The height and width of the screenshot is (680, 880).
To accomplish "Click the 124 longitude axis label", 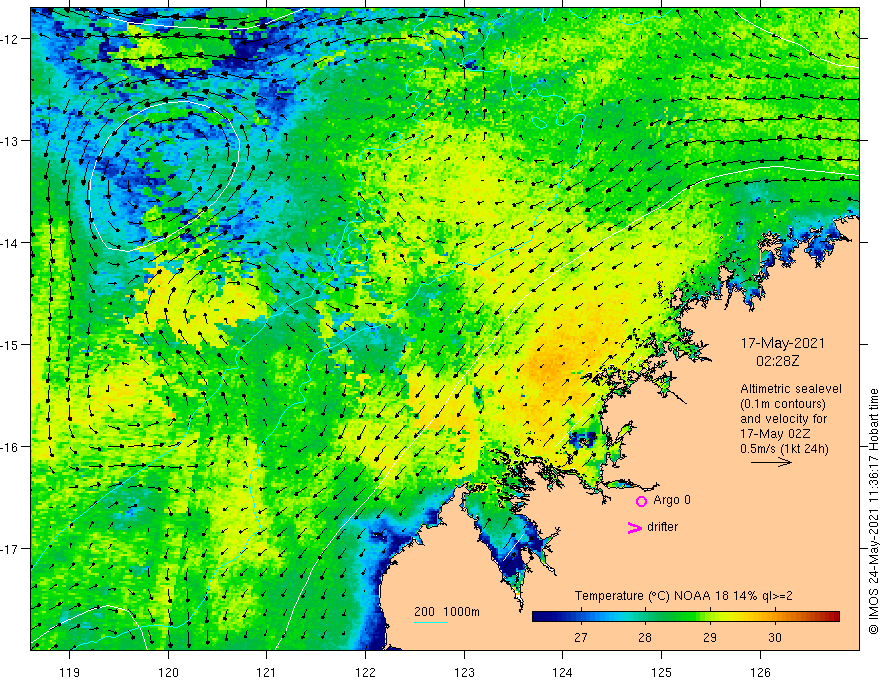I will click(563, 672).
